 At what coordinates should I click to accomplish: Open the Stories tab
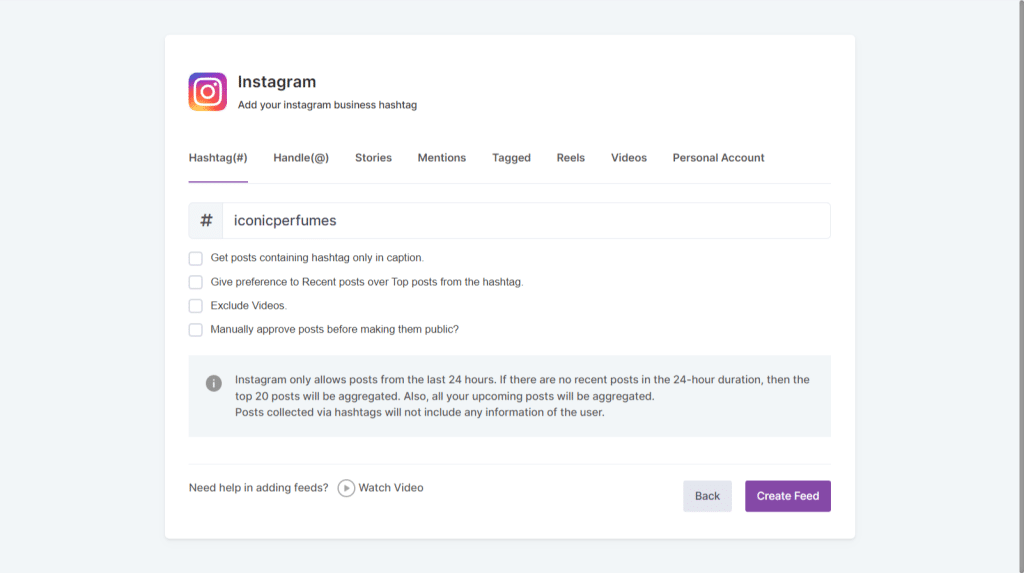[x=373, y=158]
